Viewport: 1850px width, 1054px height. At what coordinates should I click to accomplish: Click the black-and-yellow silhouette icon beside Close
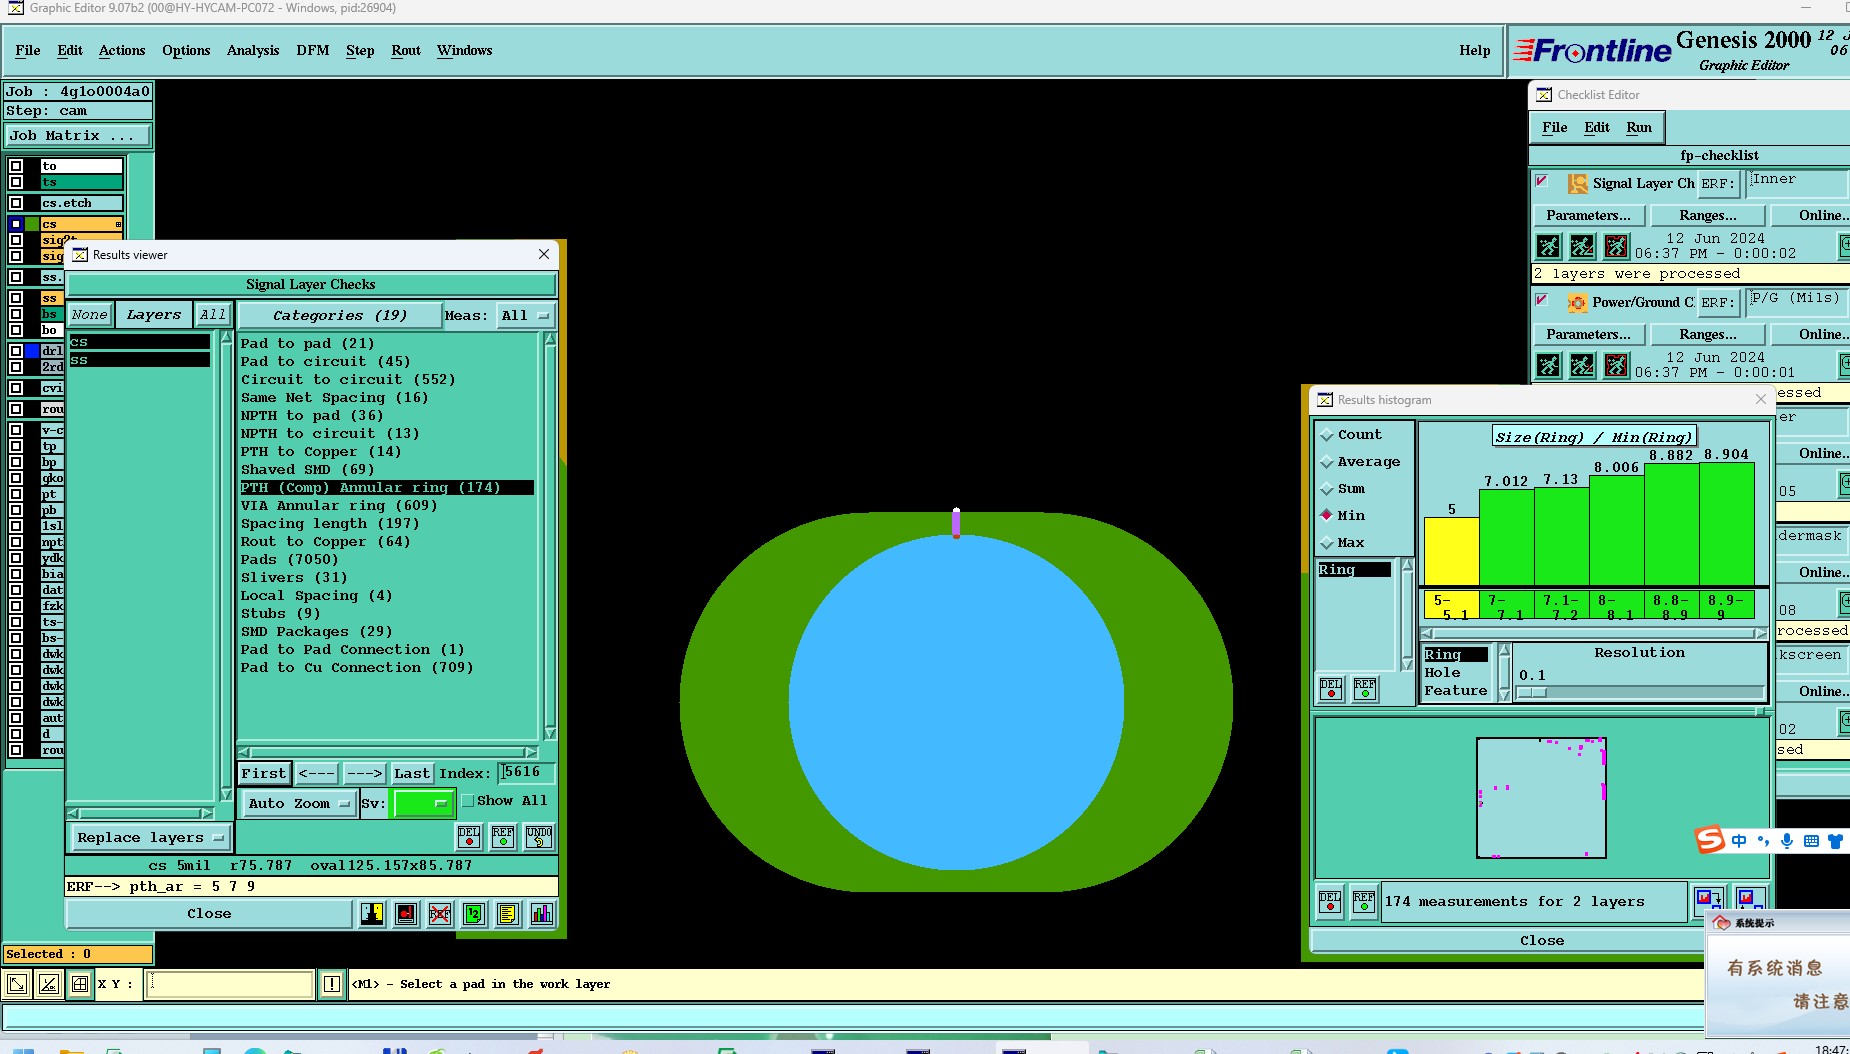(x=372, y=914)
